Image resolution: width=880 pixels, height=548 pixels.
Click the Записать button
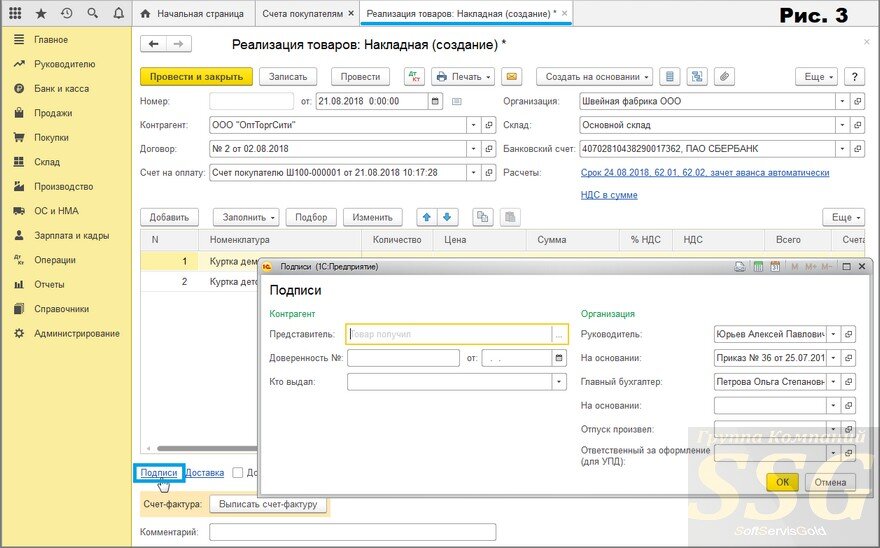(x=288, y=77)
